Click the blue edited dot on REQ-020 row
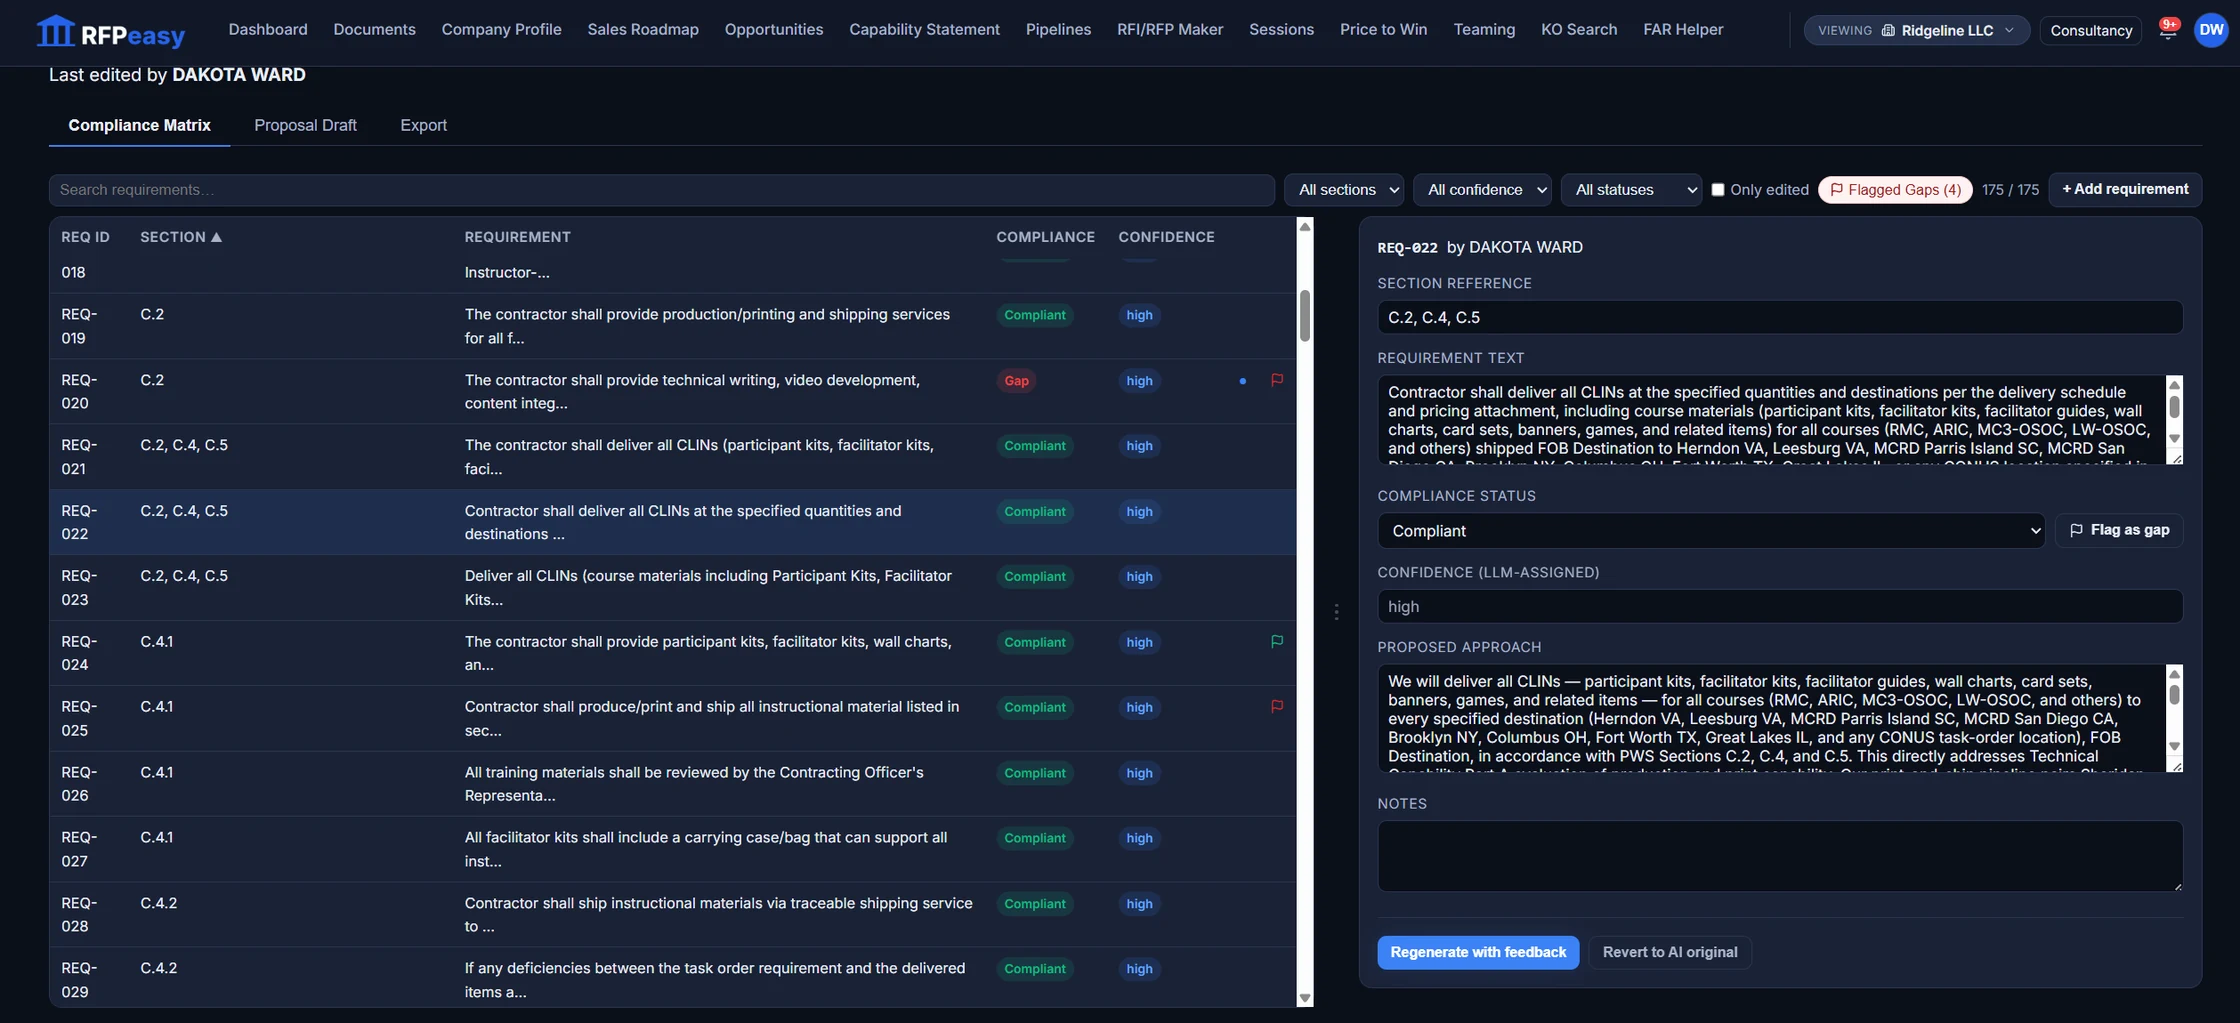The width and height of the screenshot is (2240, 1023). (1242, 381)
